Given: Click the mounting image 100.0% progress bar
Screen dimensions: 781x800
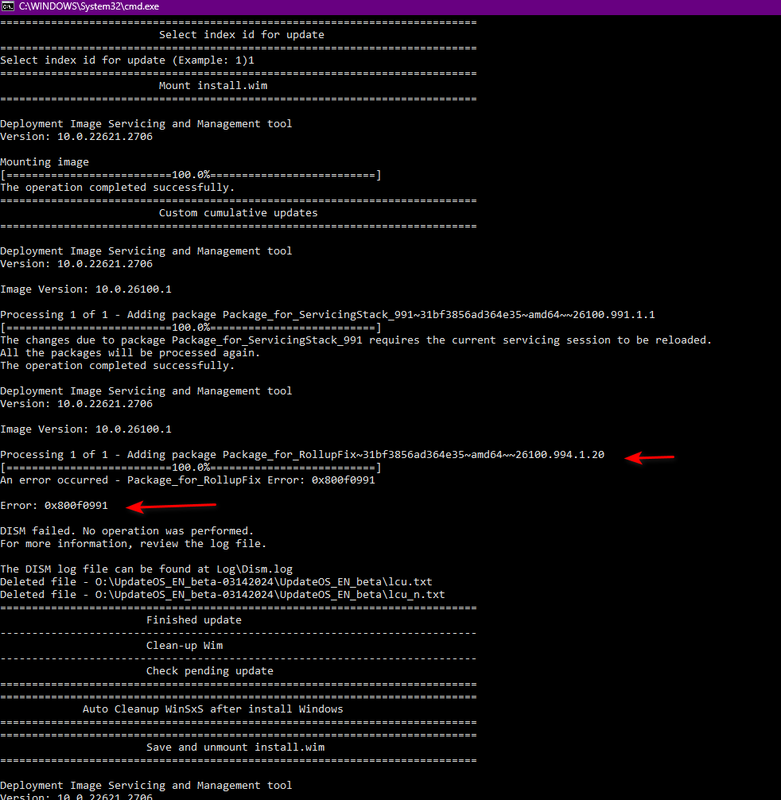Looking at the screenshot, I should point(191,175).
